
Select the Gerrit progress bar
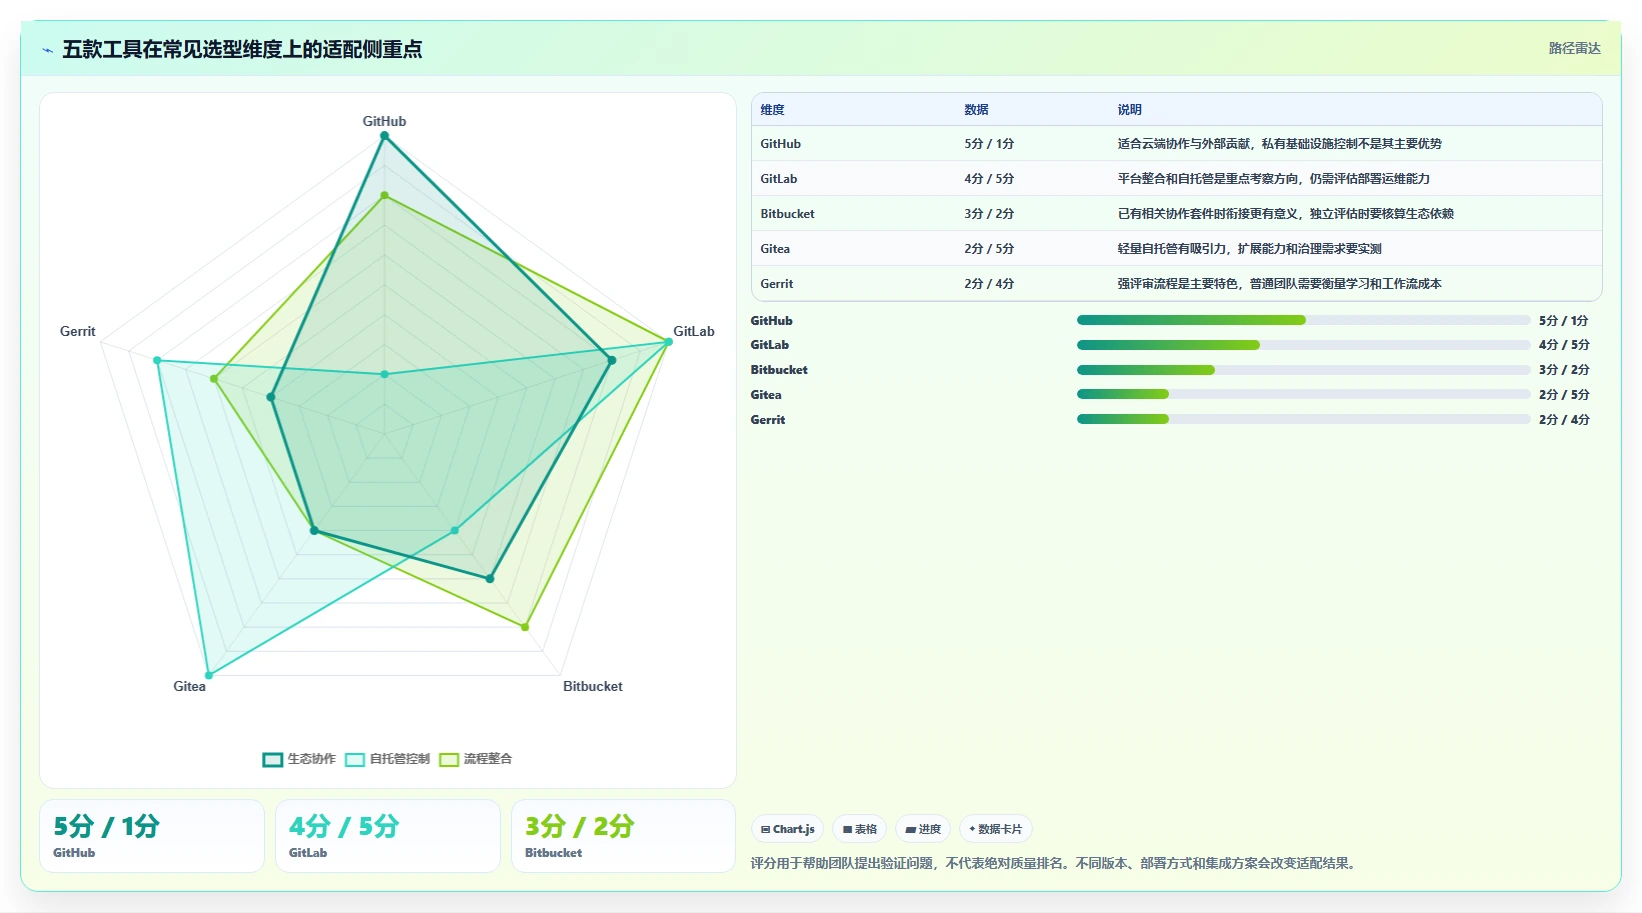(1303, 419)
